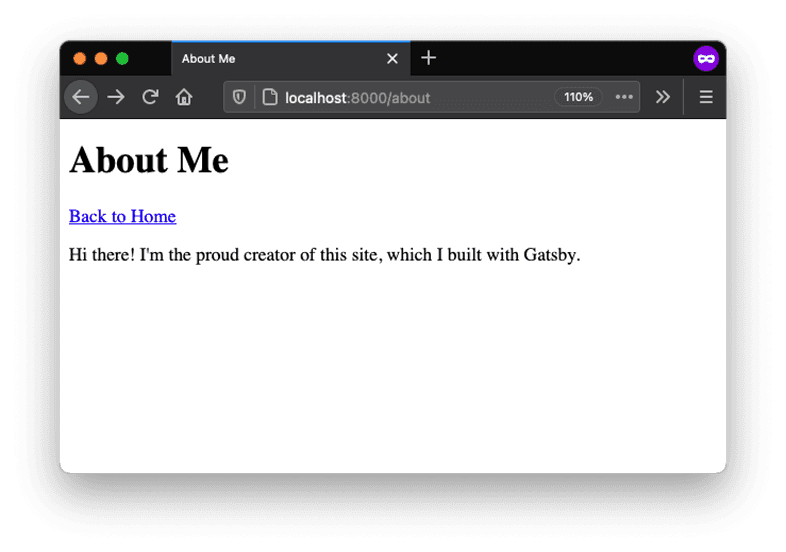Open the tracking protection shield panel
The height and width of the screenshot is (552, 786).
(239, 97)
